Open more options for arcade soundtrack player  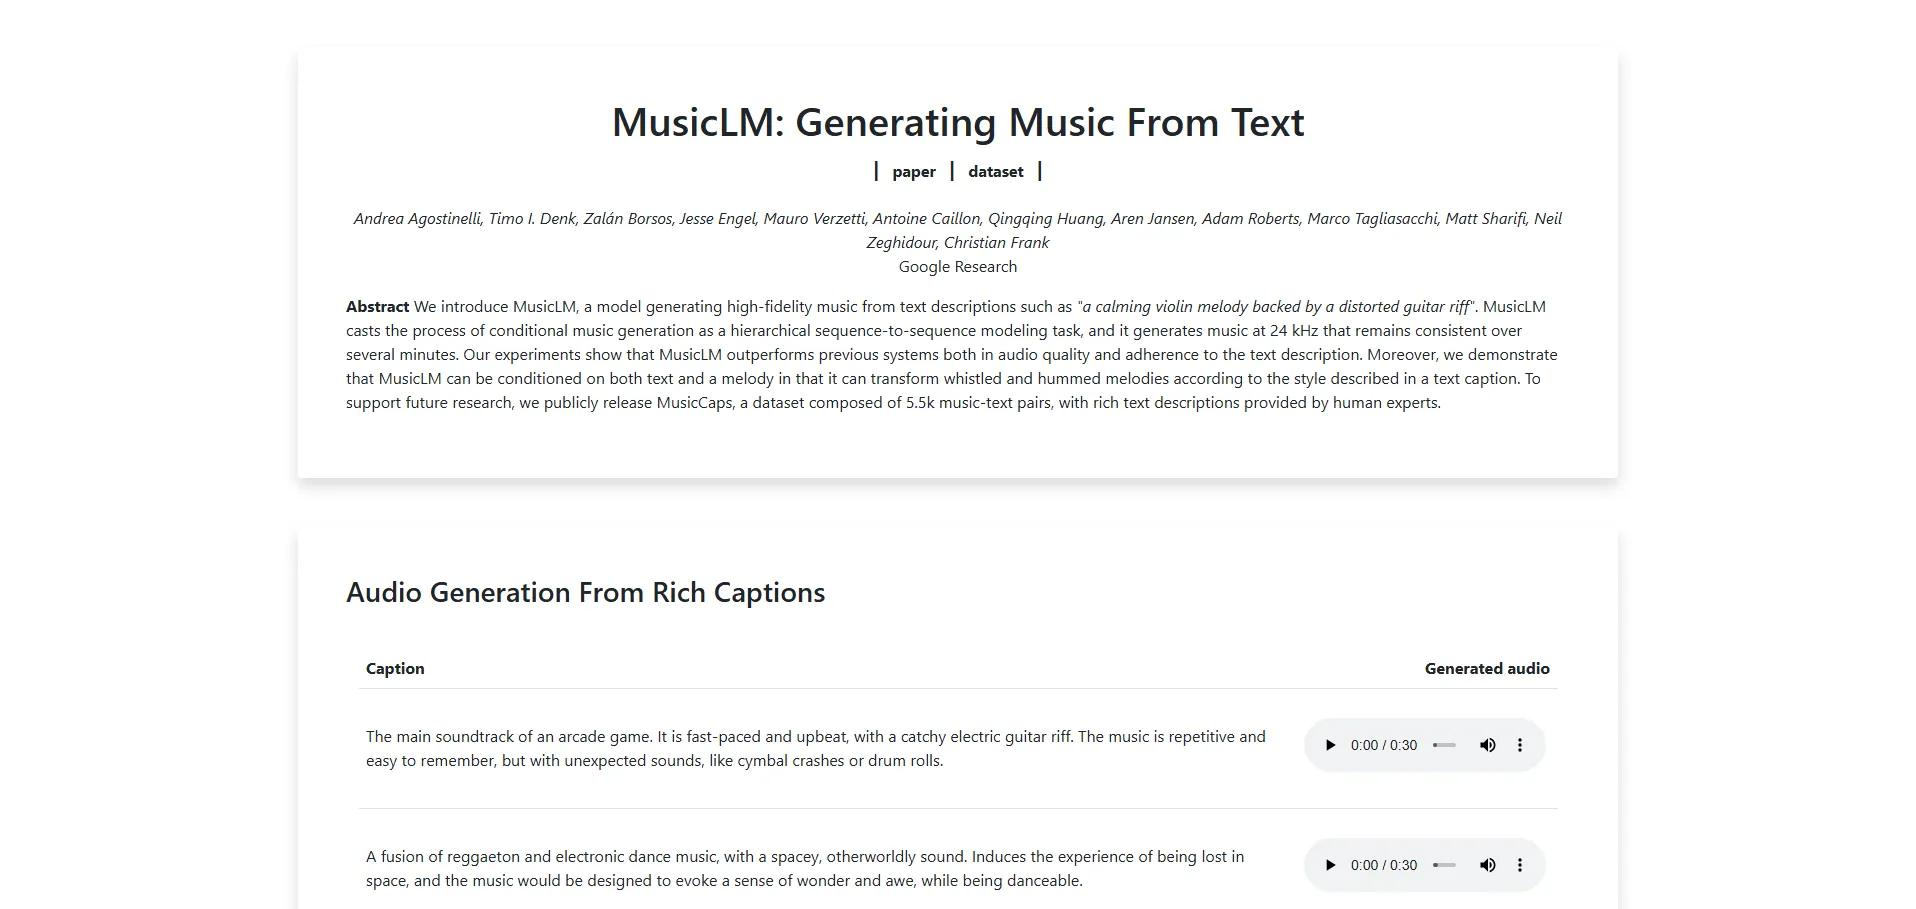(x=1520, y=745)
